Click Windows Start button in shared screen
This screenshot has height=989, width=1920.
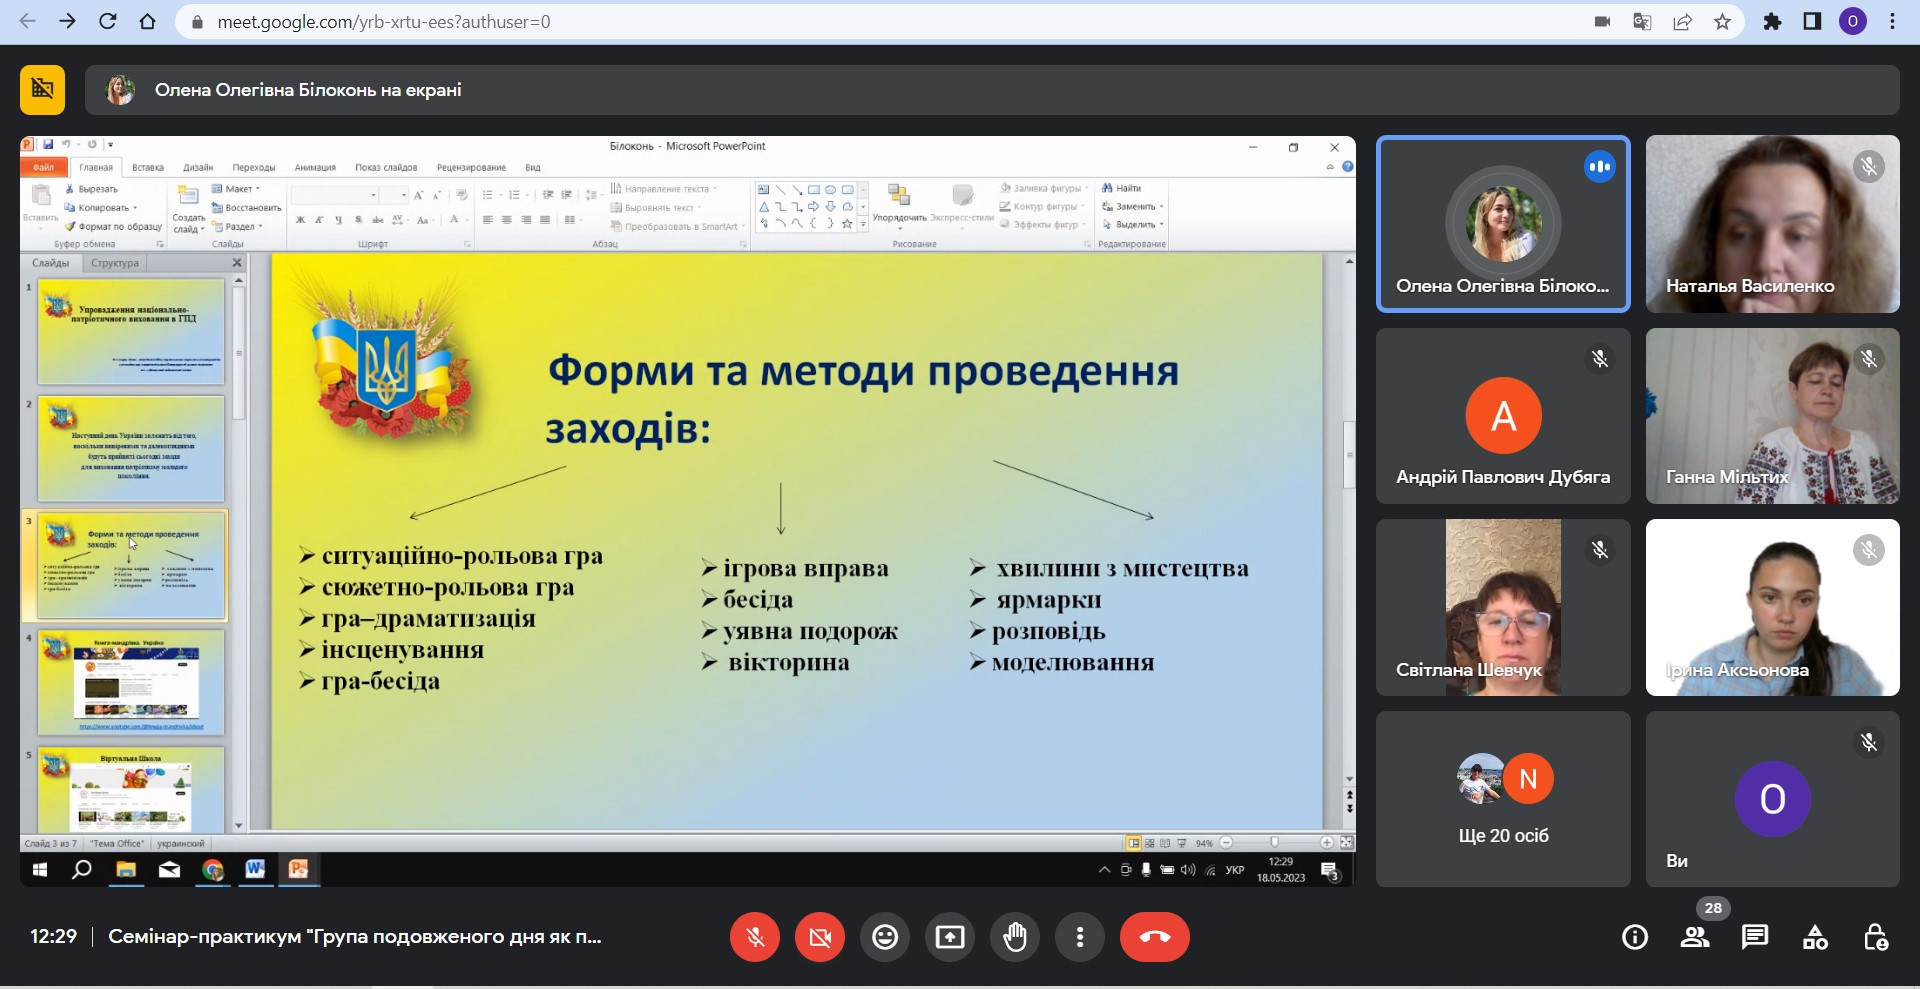[x=40, y=870]
